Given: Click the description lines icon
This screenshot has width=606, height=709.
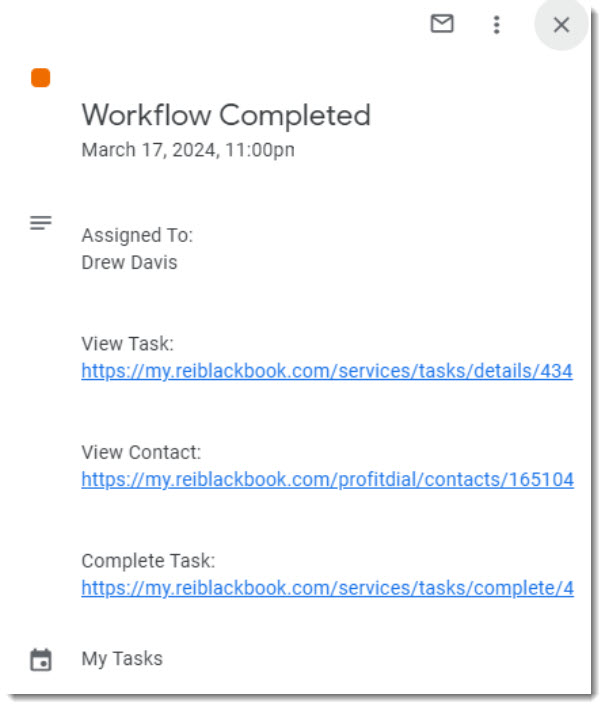Looking at the screenshot, I should point(41,223).
